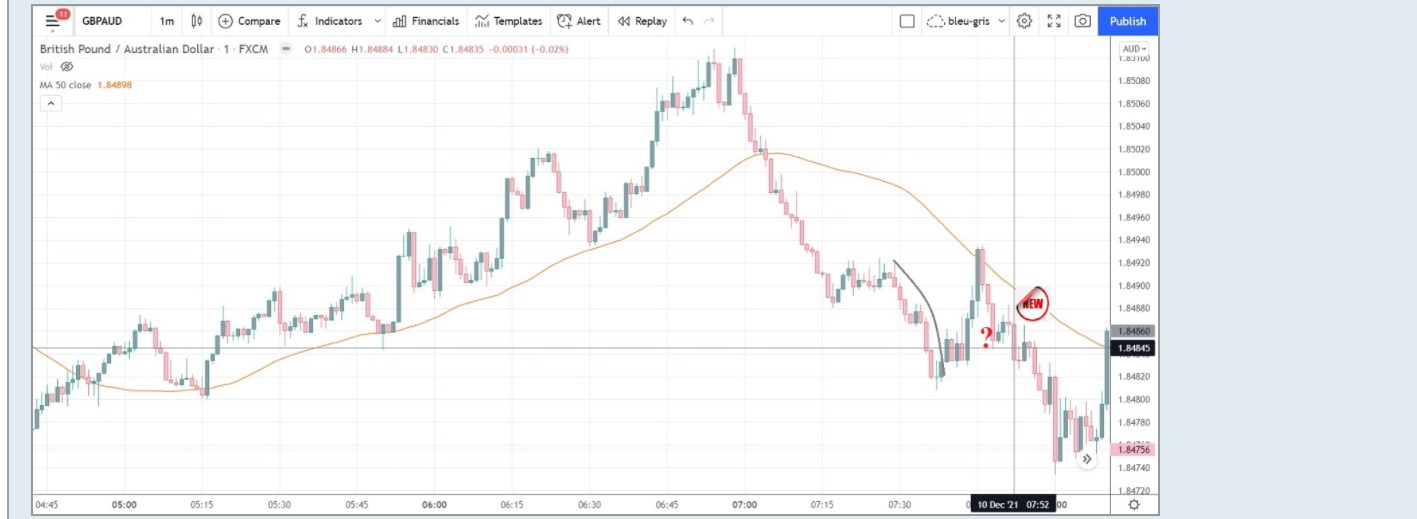The image size is (1417, 519).
Task: Open the Templates menu
Action: coord(508,21)
